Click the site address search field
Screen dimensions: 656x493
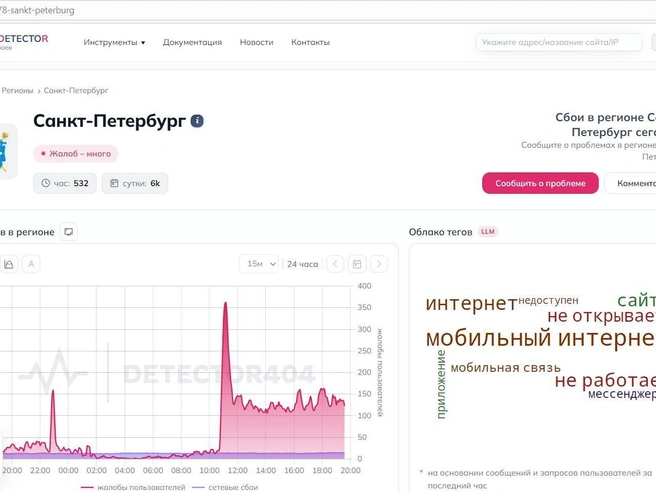tap(559, 42)
